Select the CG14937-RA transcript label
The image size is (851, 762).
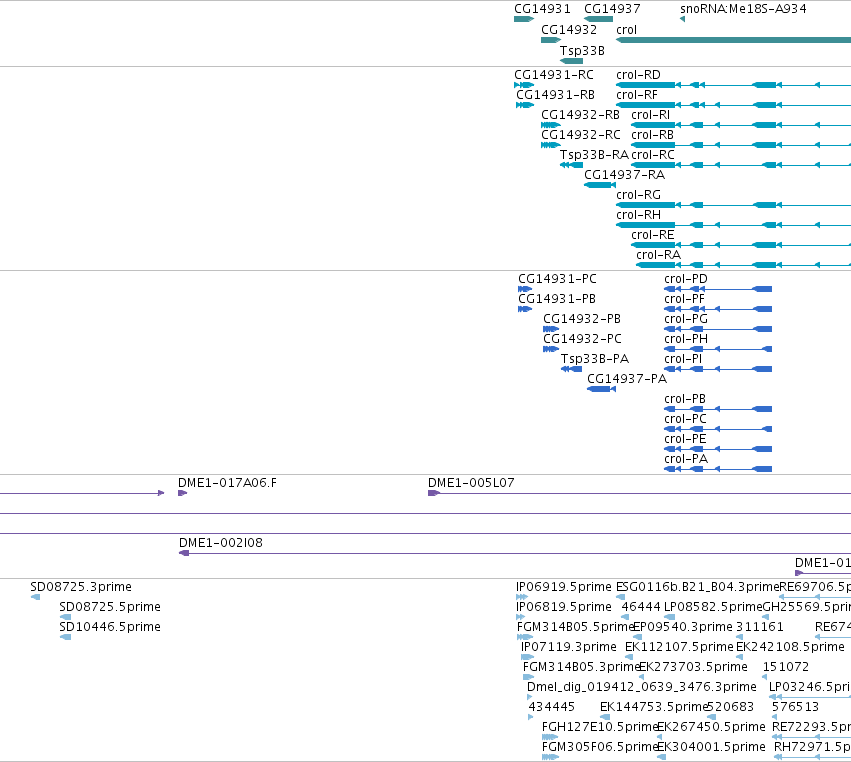coord(624,175)
